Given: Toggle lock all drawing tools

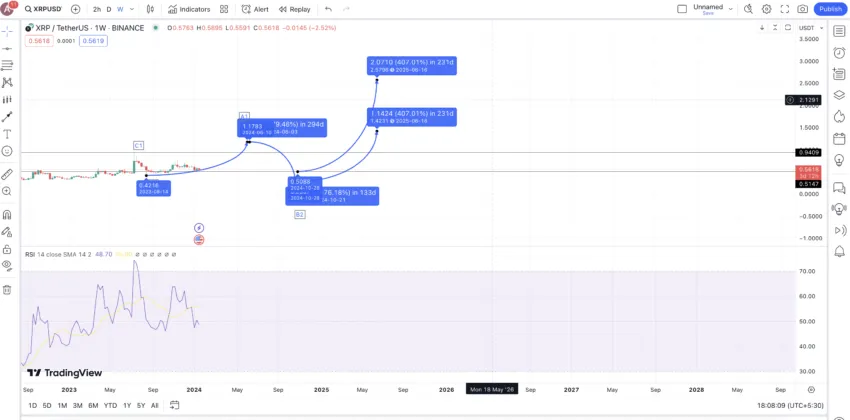Looking at the screenshot, I should click(7, 249).
